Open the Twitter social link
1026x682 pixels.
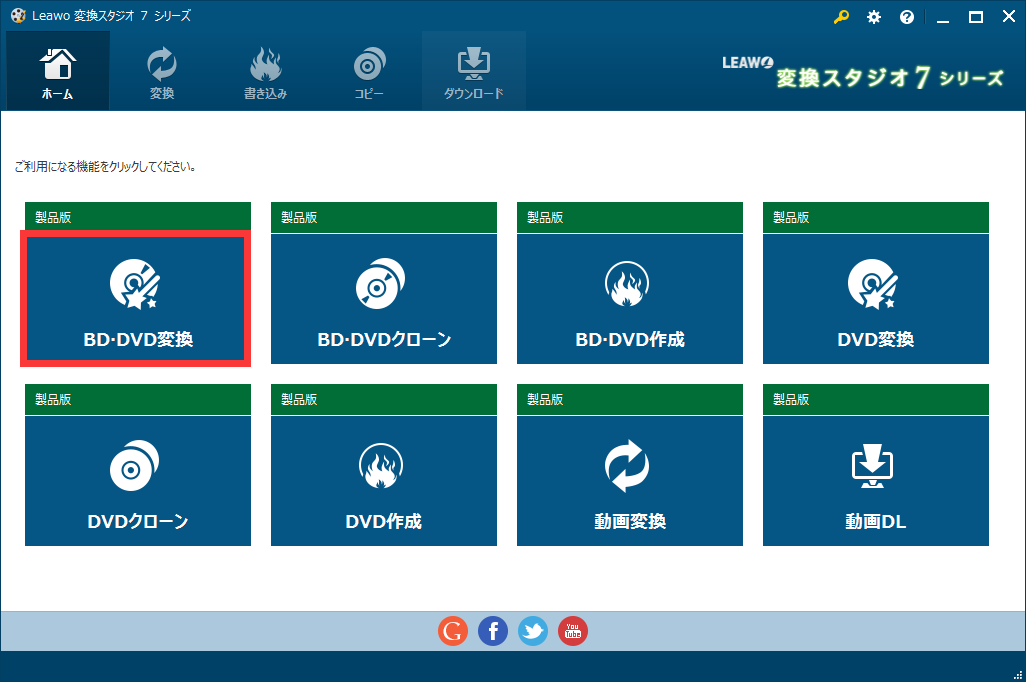532,631
